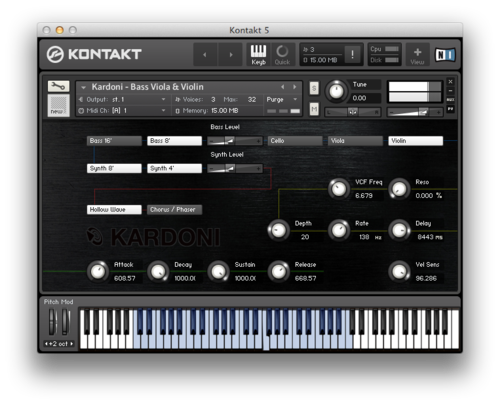Adjust the instrument pan slider

353,112
